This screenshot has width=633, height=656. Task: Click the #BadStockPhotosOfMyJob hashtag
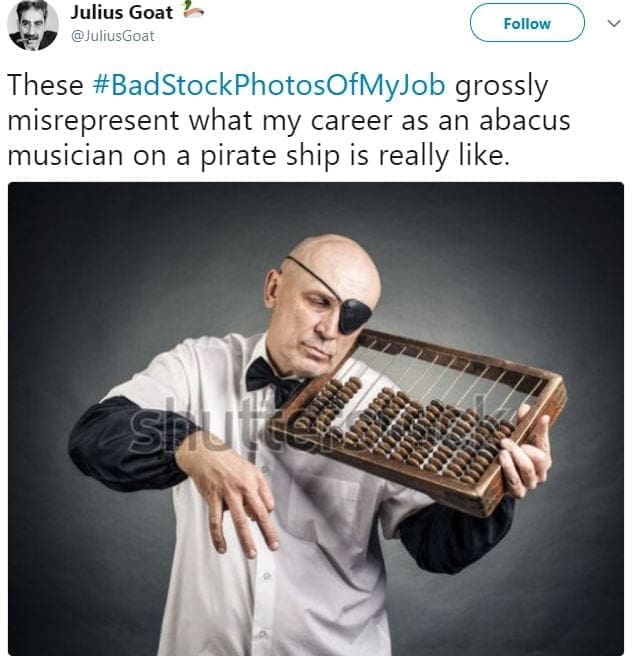(x=268, y=85)
